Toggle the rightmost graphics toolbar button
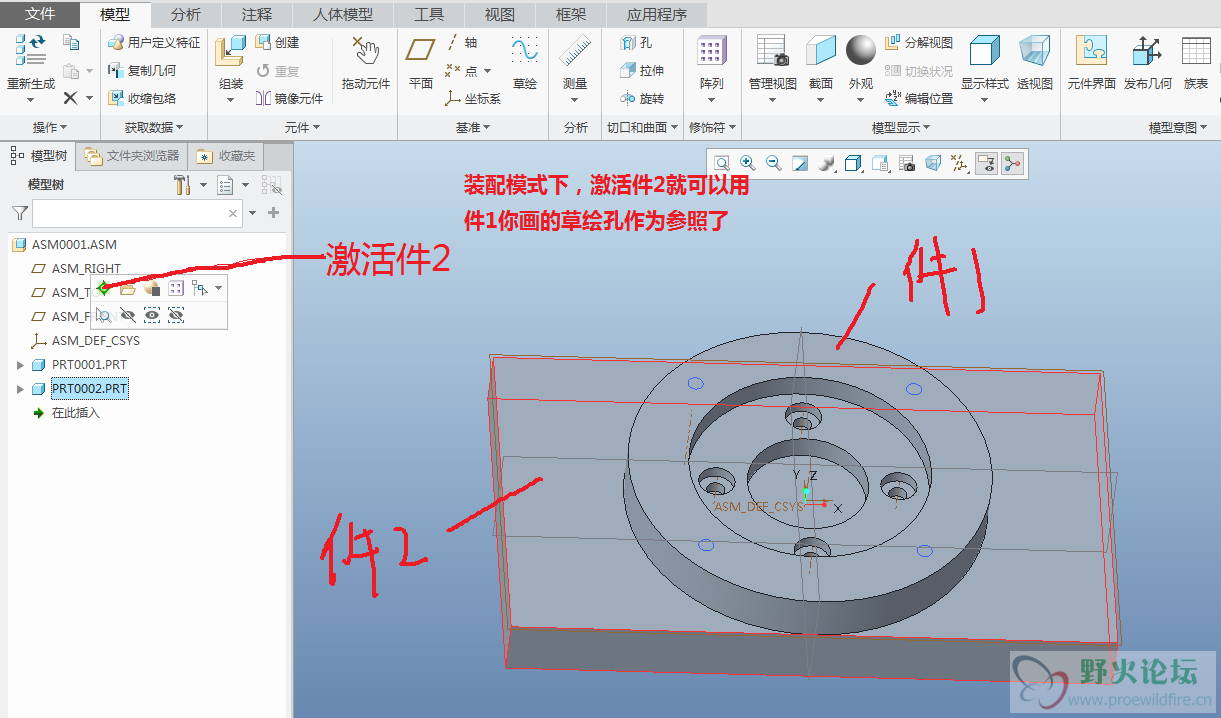 point(1013,163)
